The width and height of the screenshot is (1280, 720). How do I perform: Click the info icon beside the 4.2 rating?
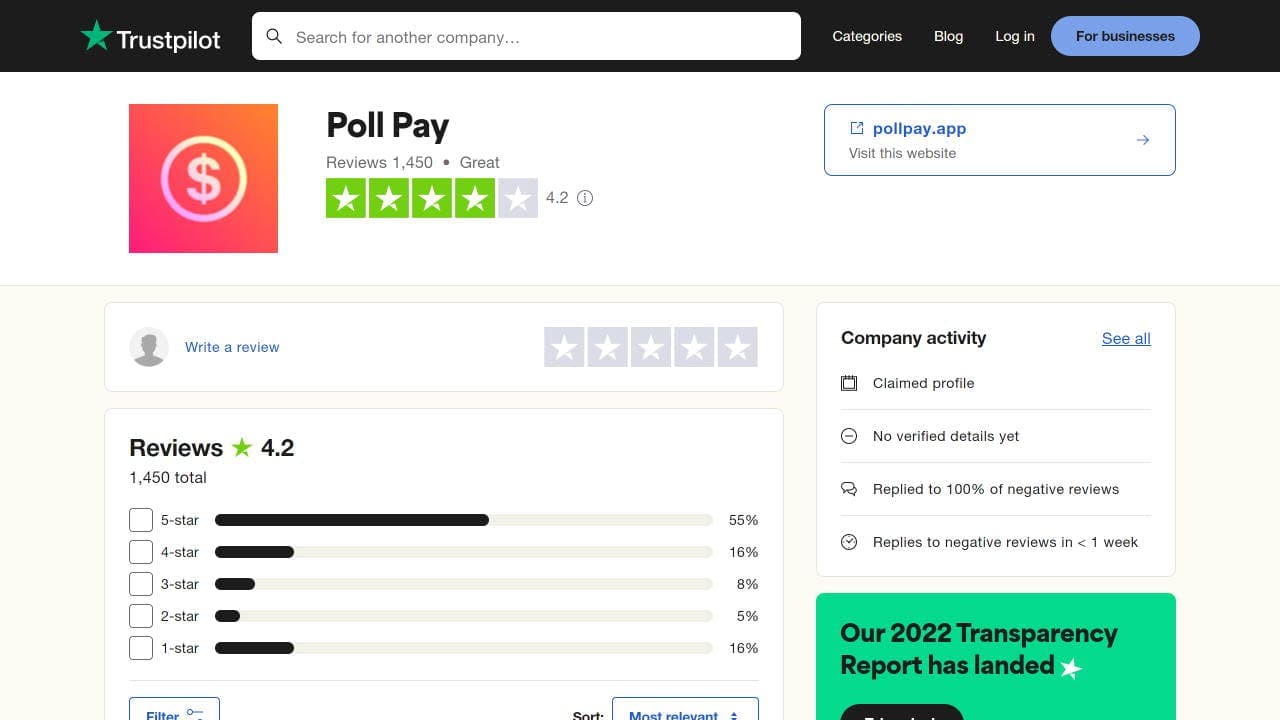(x=585, y=198)
